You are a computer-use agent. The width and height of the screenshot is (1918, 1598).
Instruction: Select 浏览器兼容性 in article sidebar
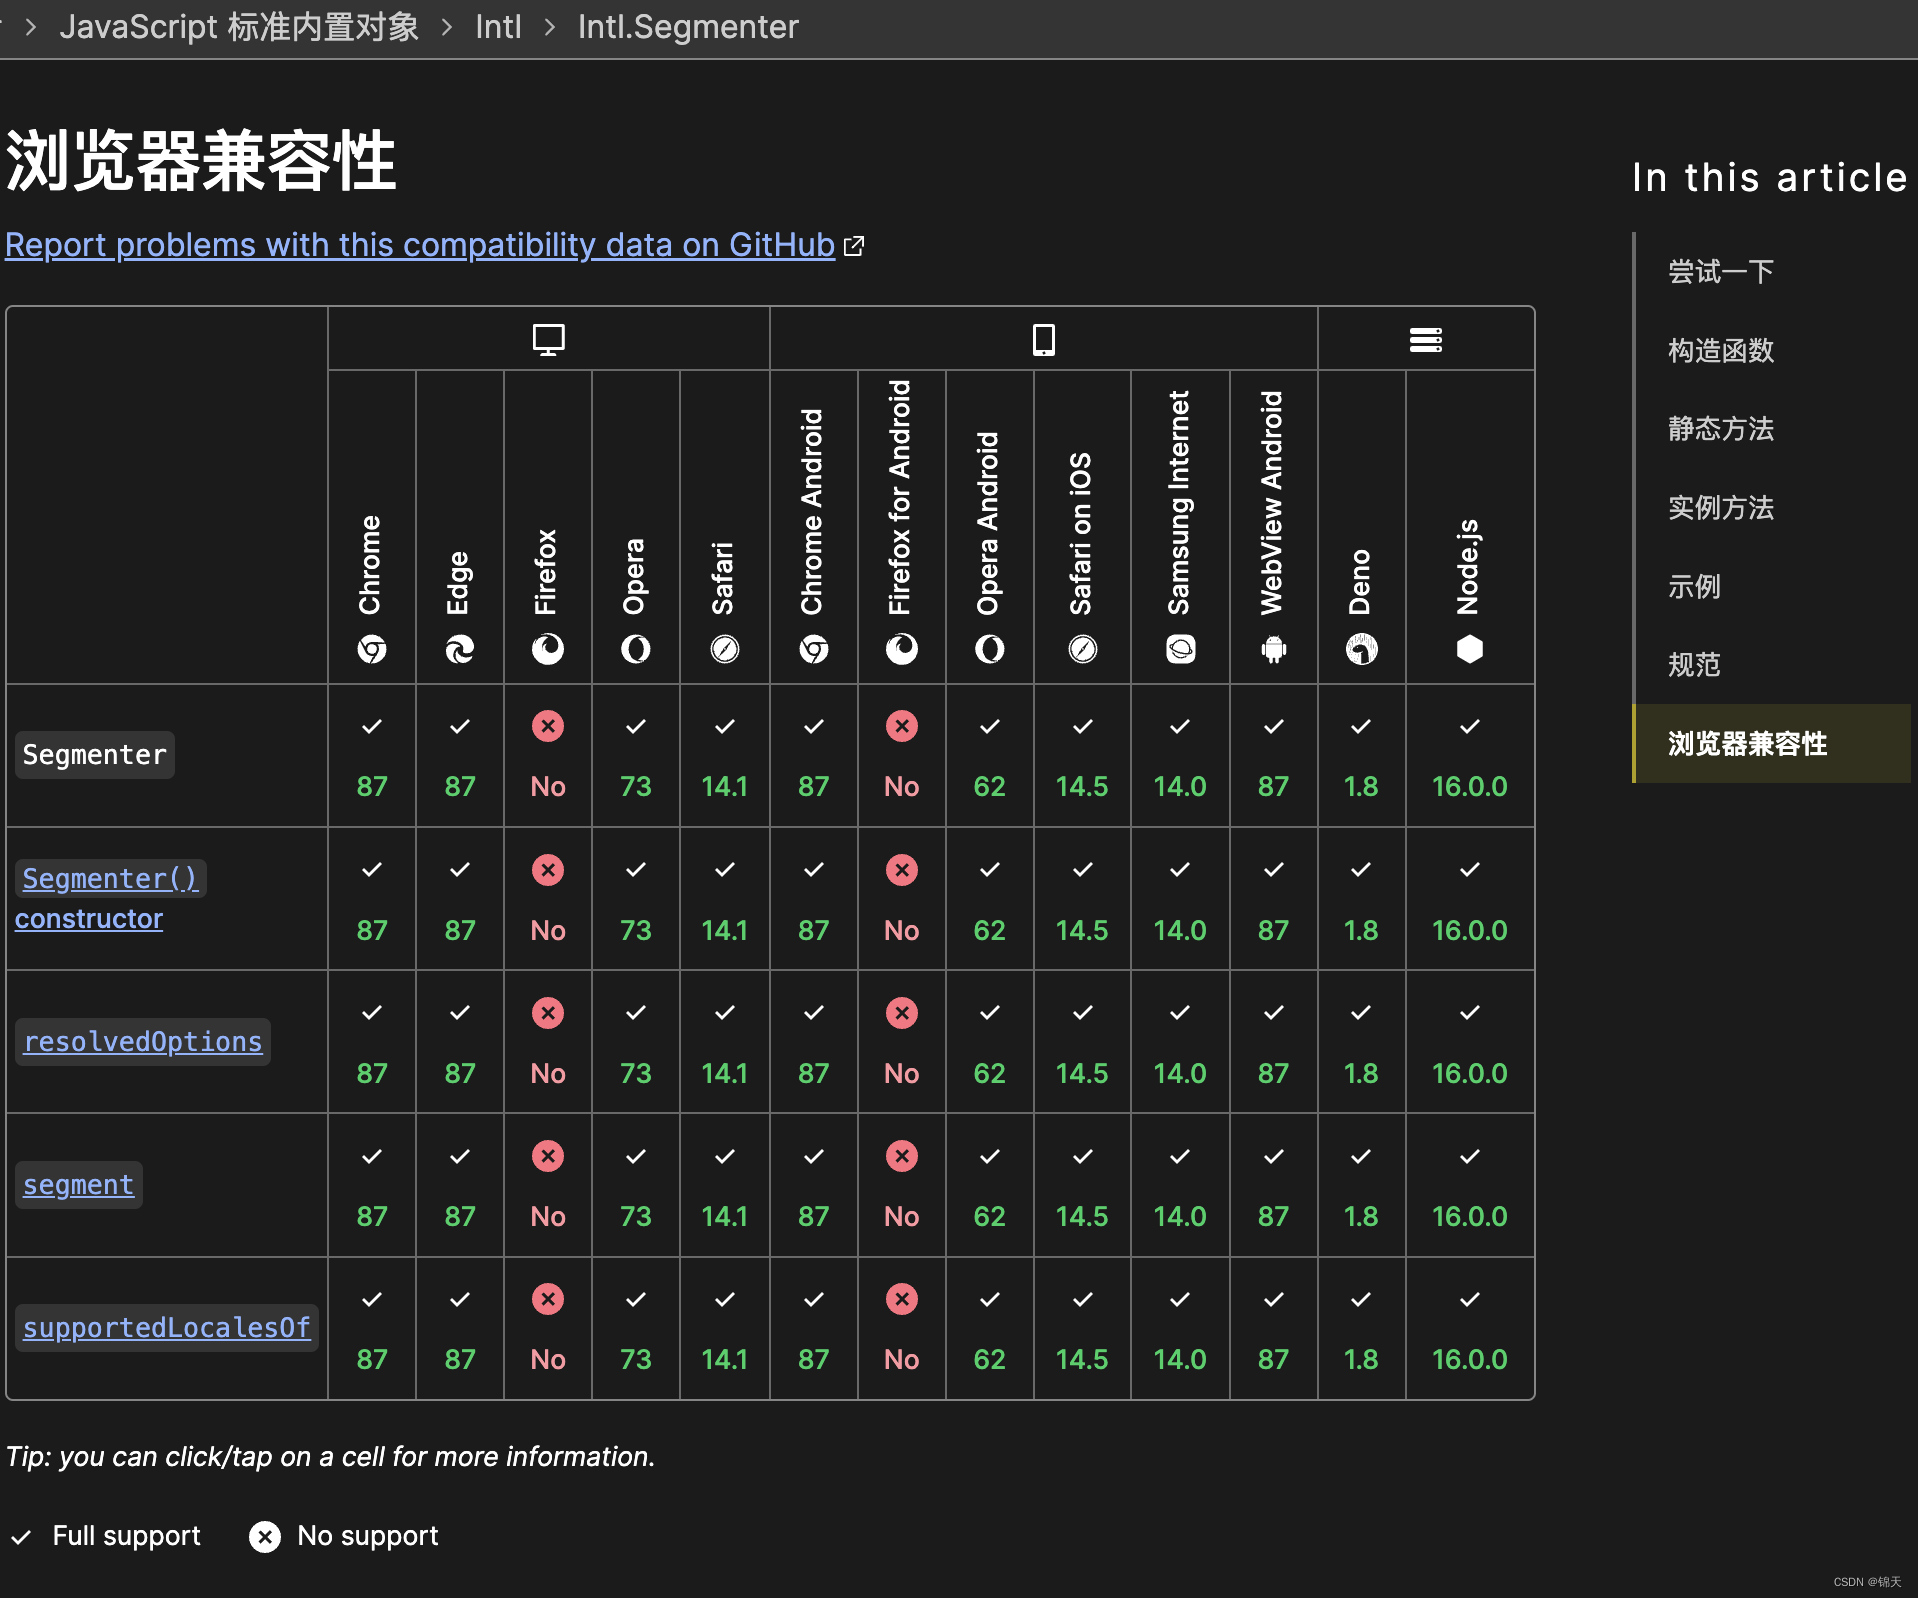[x=1772, y=744]
